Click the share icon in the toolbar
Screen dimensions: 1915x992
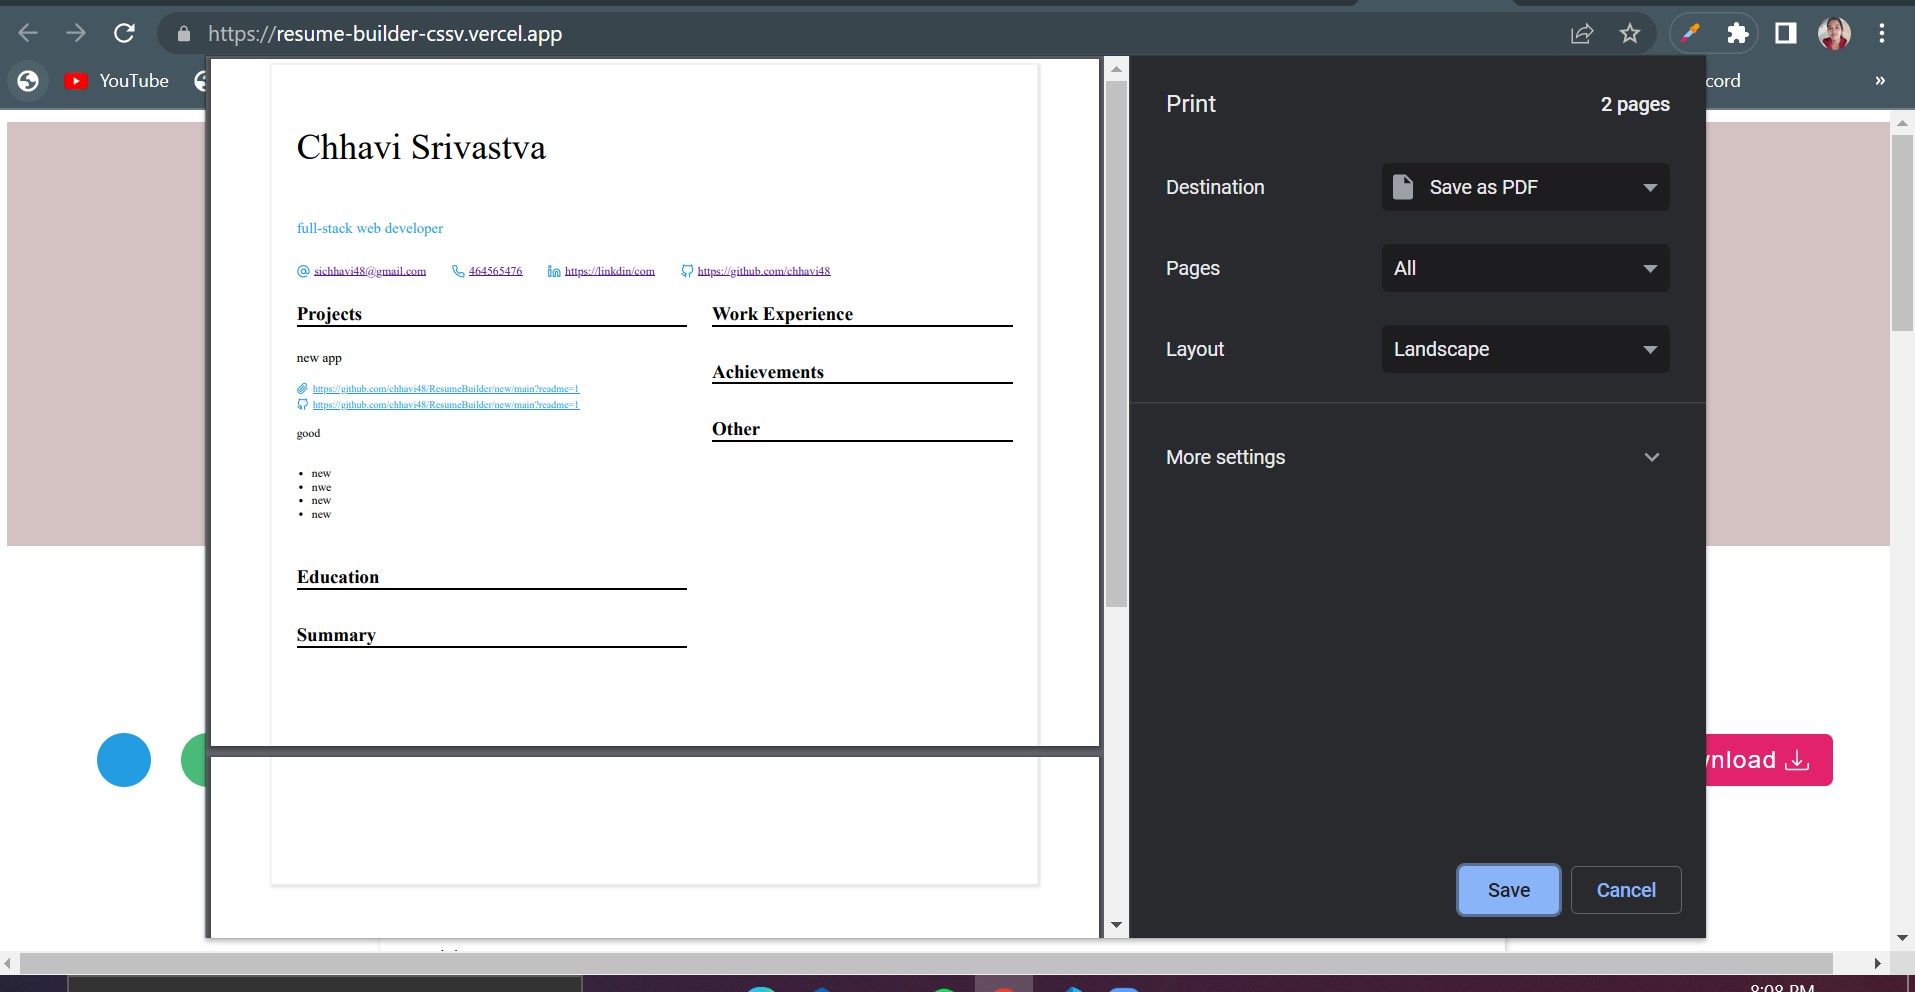1581,33
